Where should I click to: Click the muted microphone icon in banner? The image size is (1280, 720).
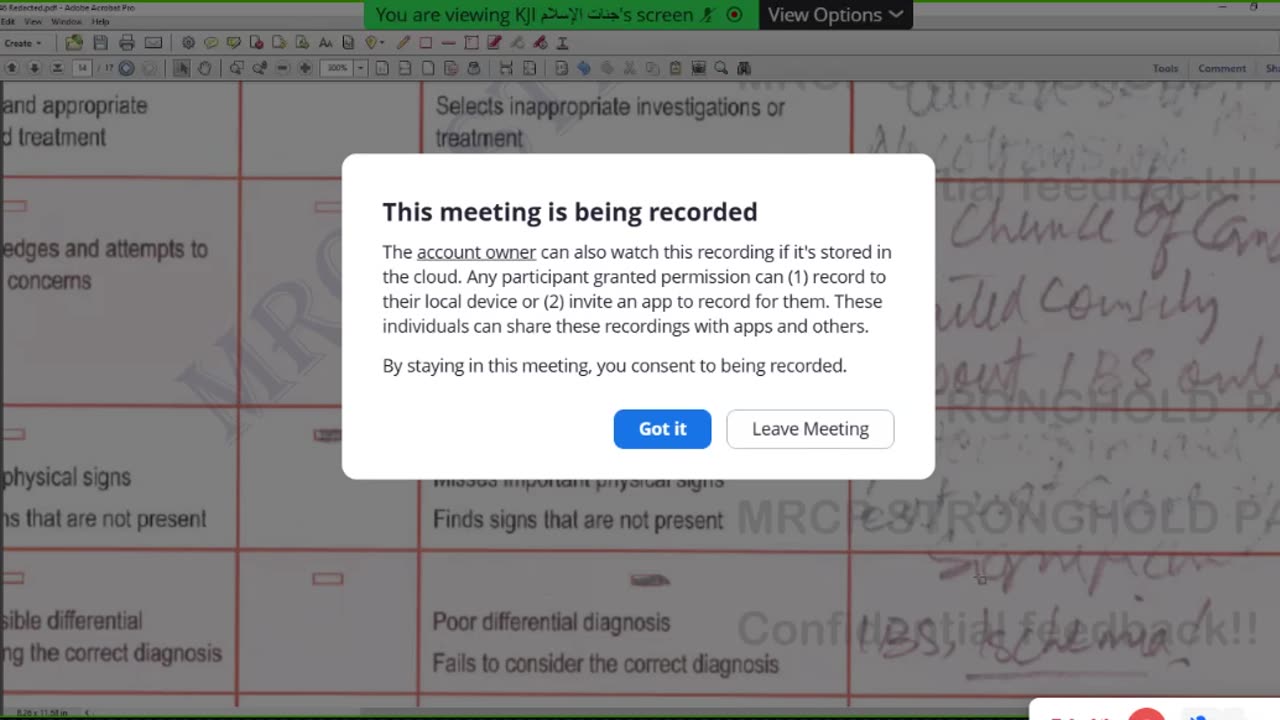[x=708, y=15]
